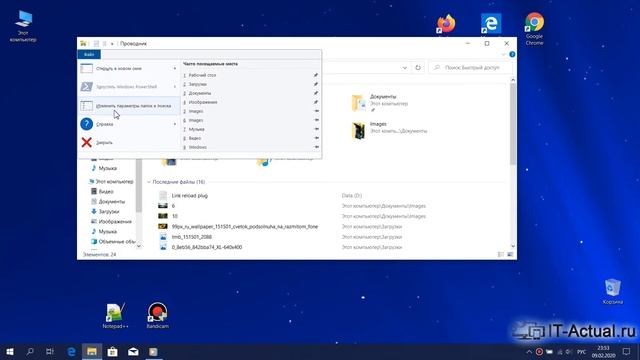Screen dimensions: 640x360
Task: Click the PowerShell icon in the File menu
Action: pos(87,87)
